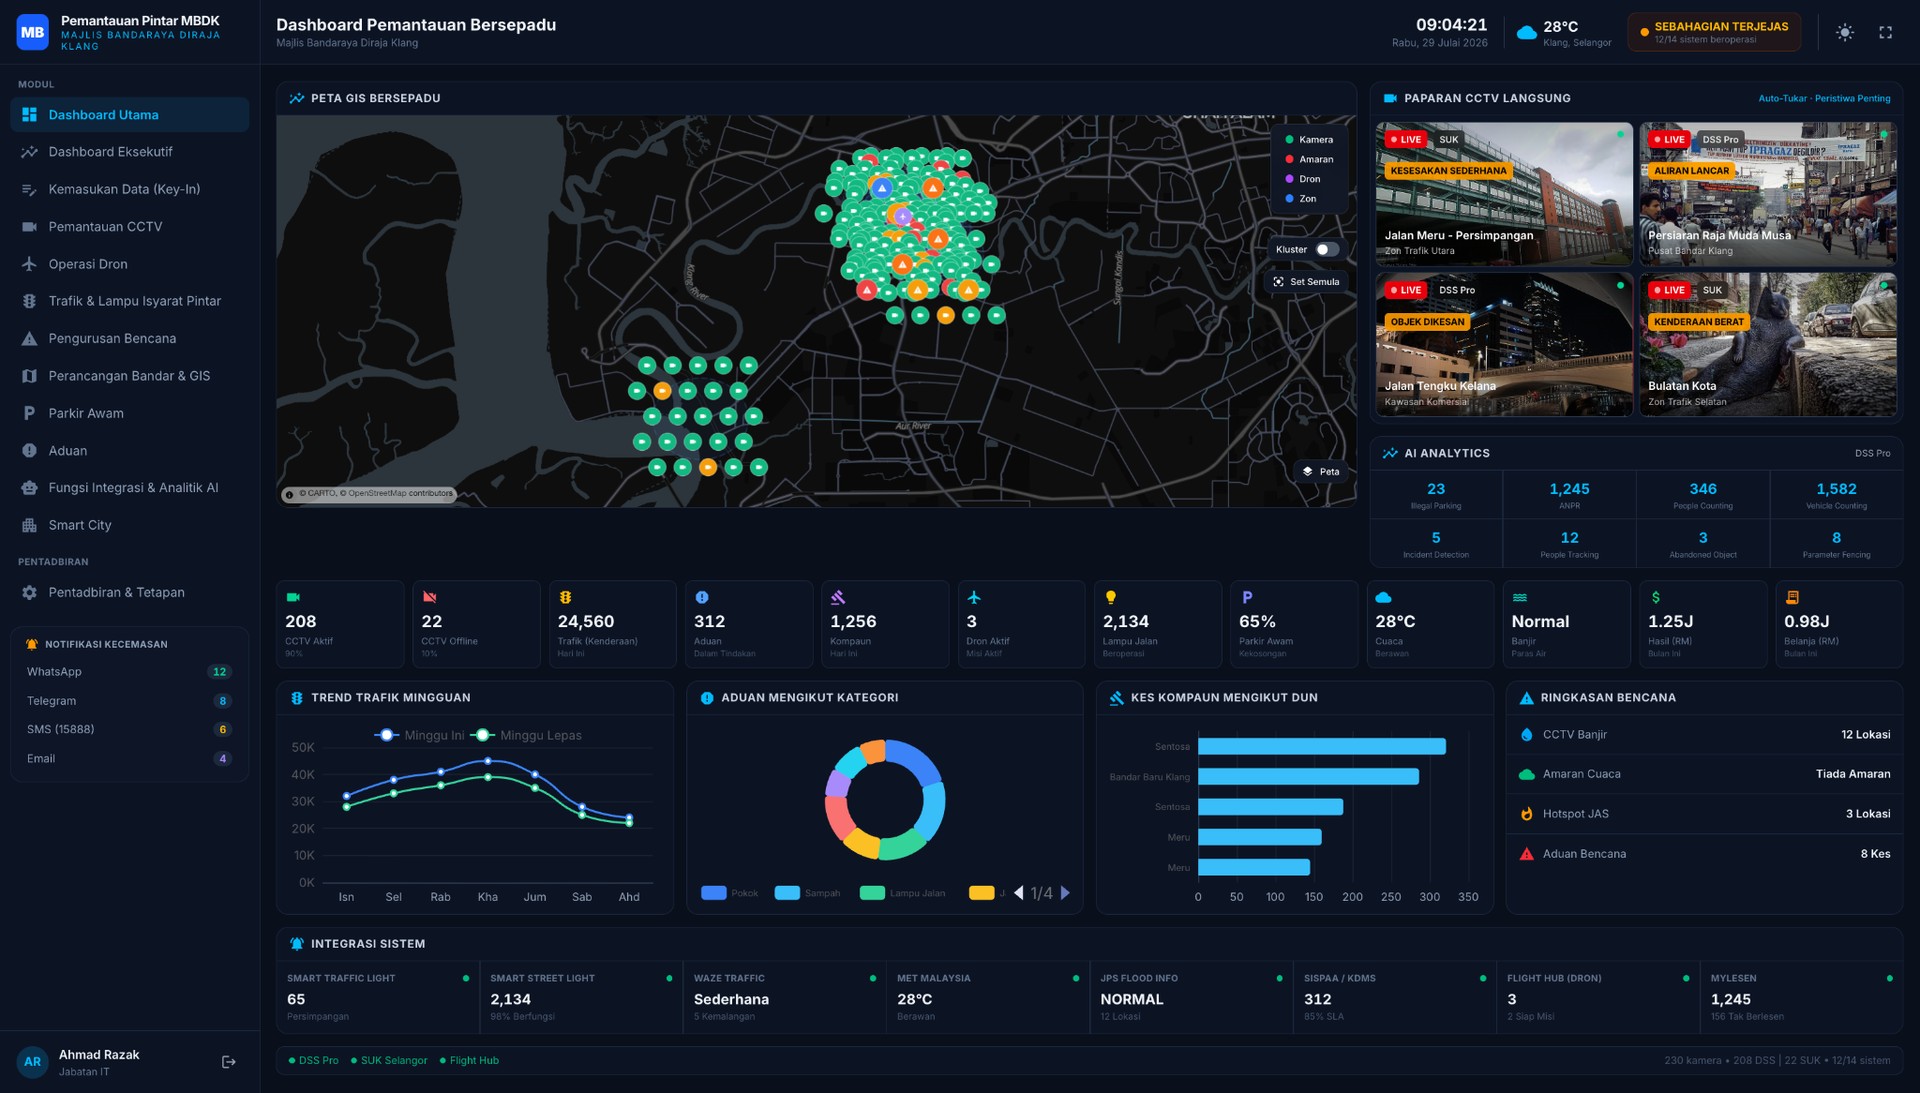
Task: Open the WhatsApp notifications row
Action: 129,672
